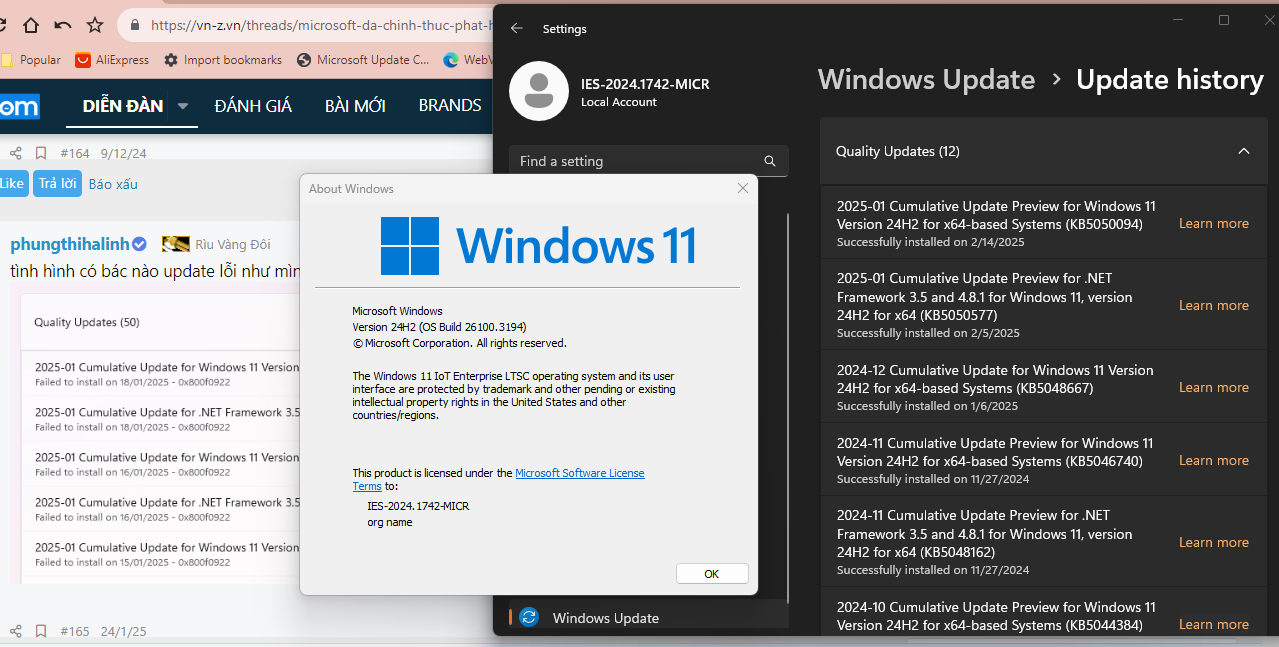Click Windows Update breadcrumb in Settings header
Image resolution: width=1279 pixels, height=647 pixels.
point(926,80)
